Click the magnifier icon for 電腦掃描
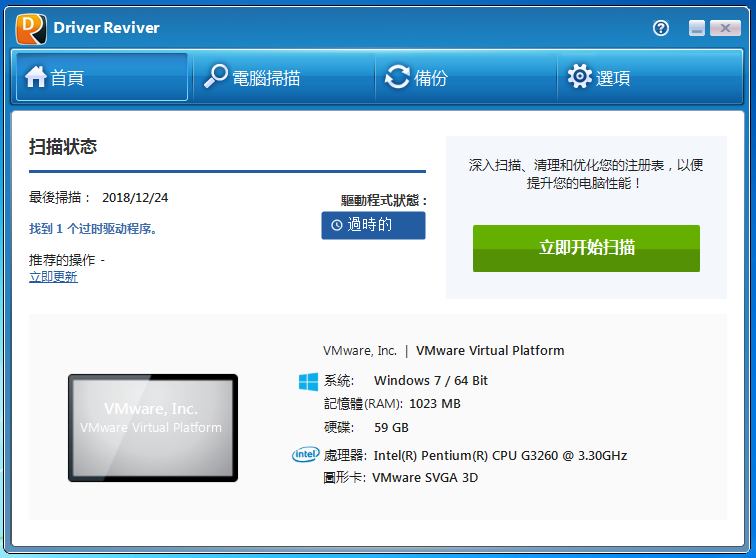This screenshot has width=756, height=558. tap(216, 76)
